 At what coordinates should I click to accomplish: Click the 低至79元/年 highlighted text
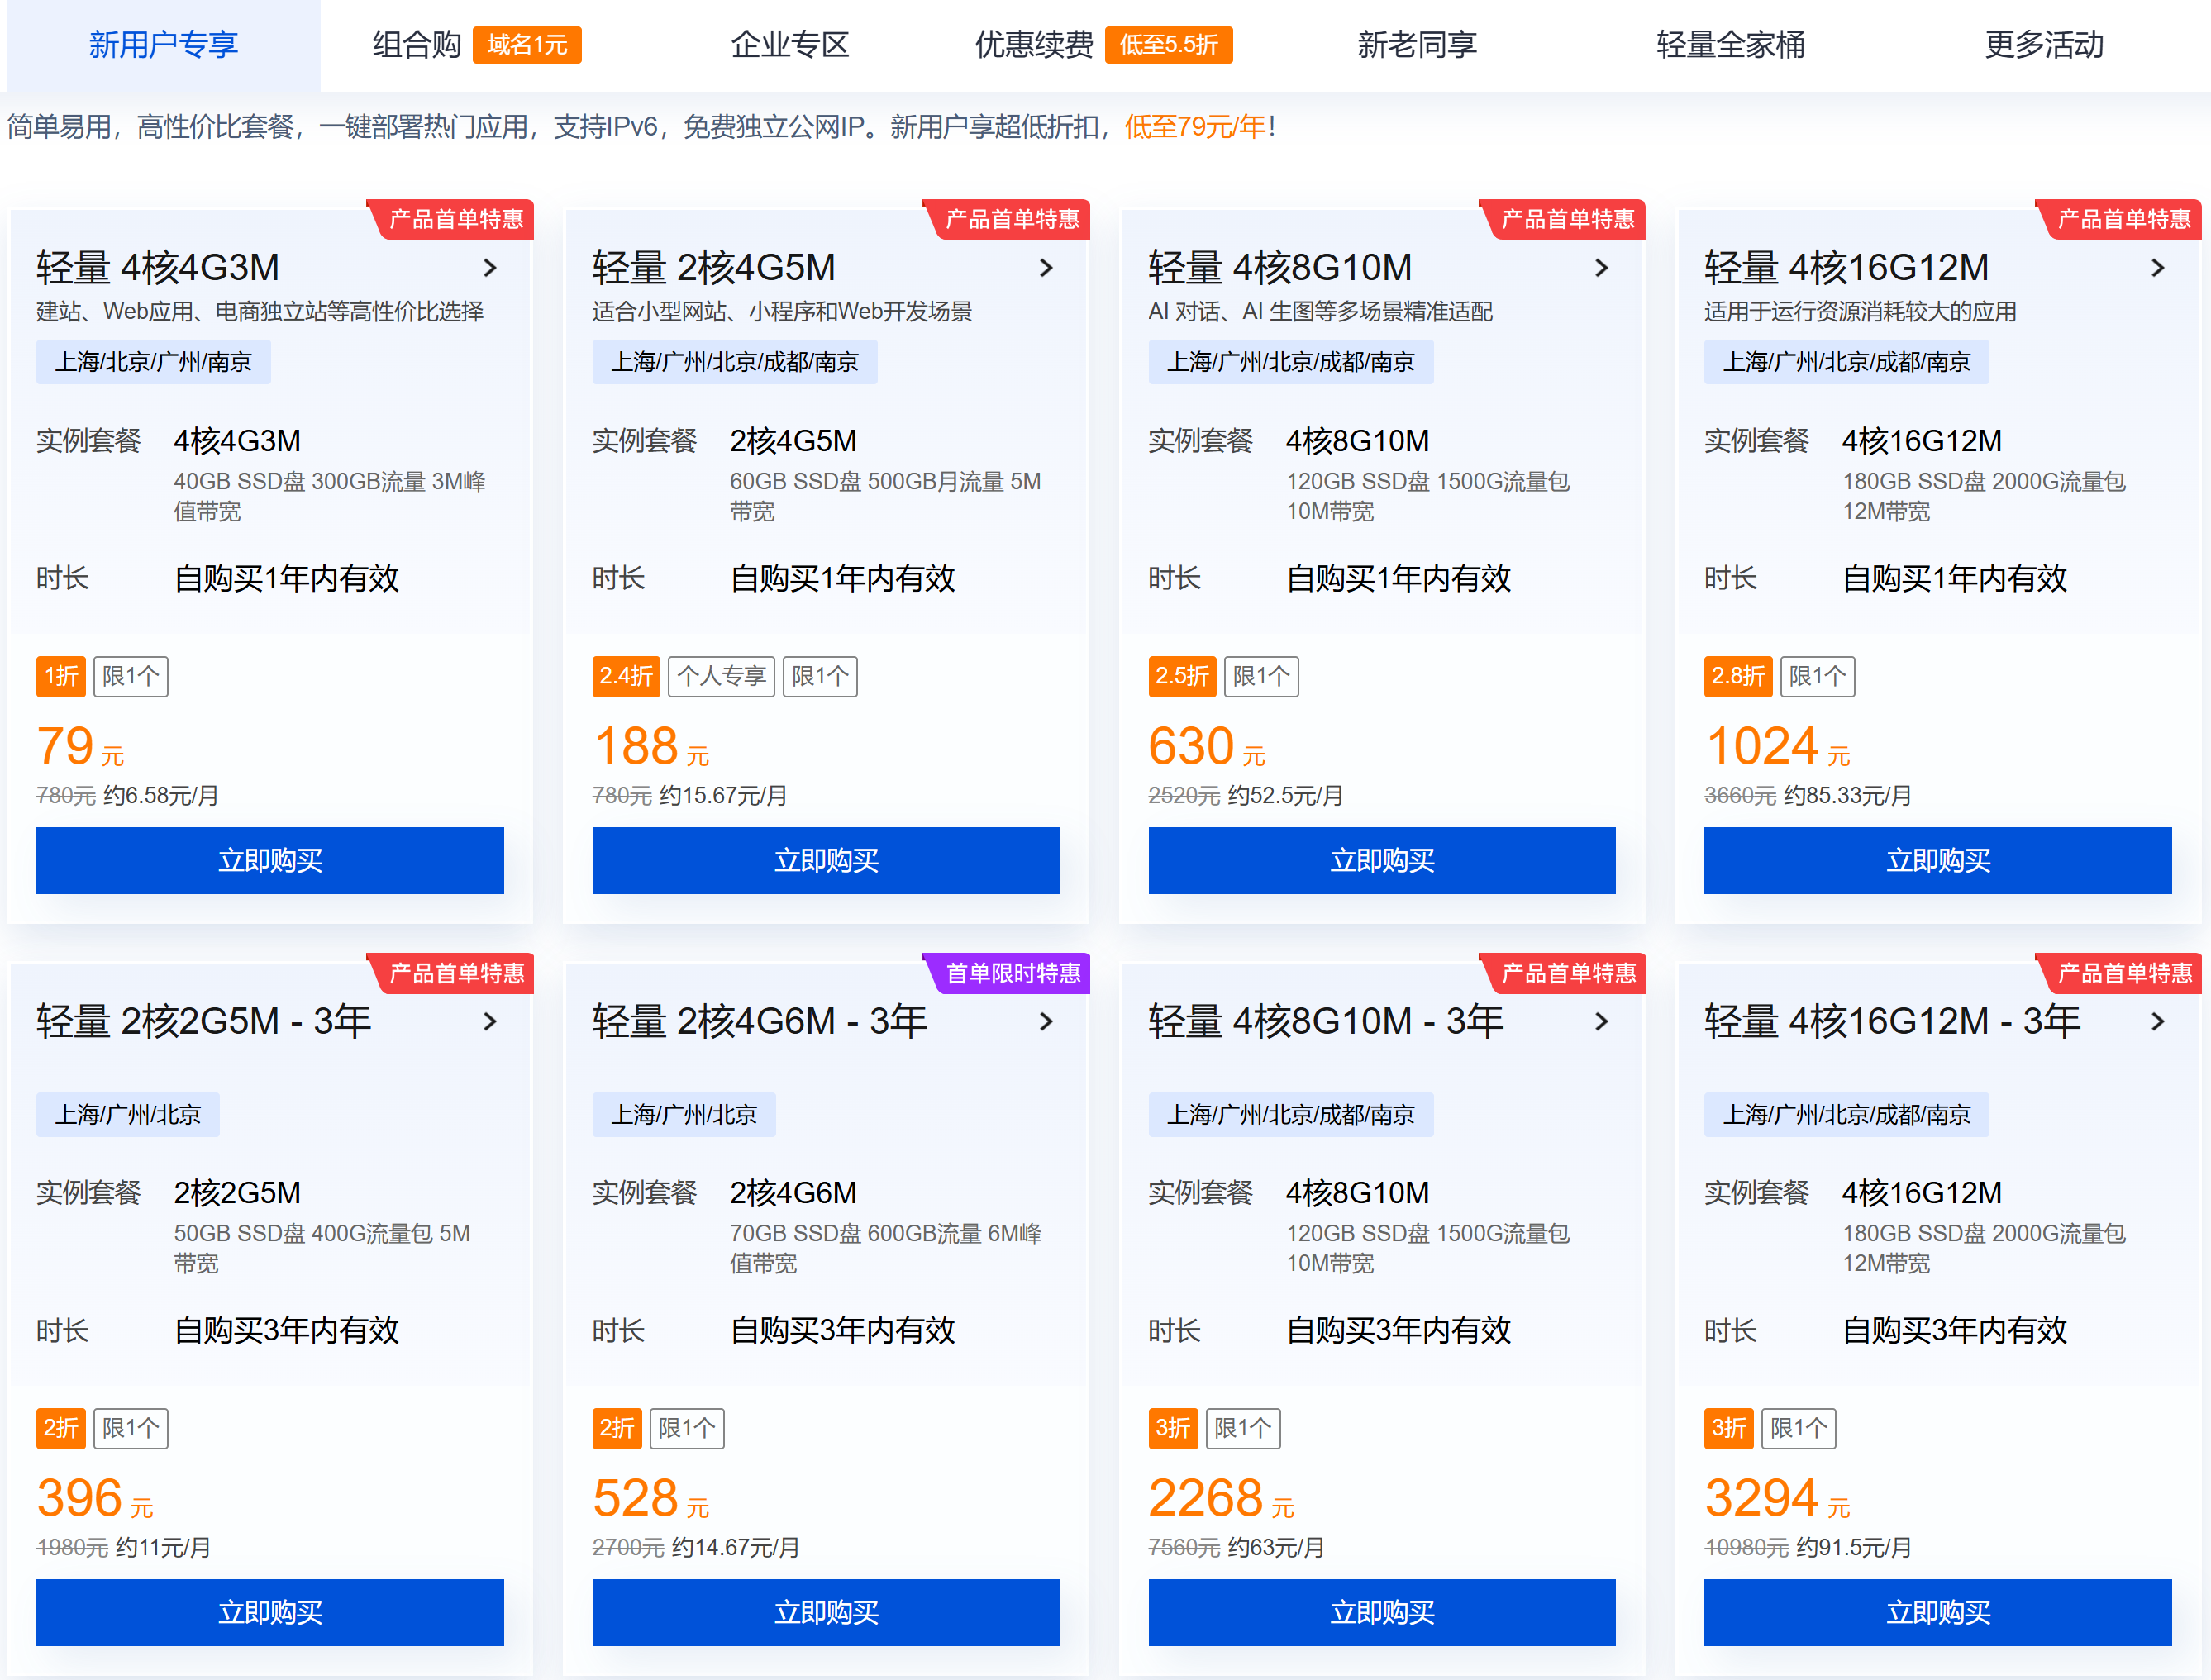[1195, 127]
